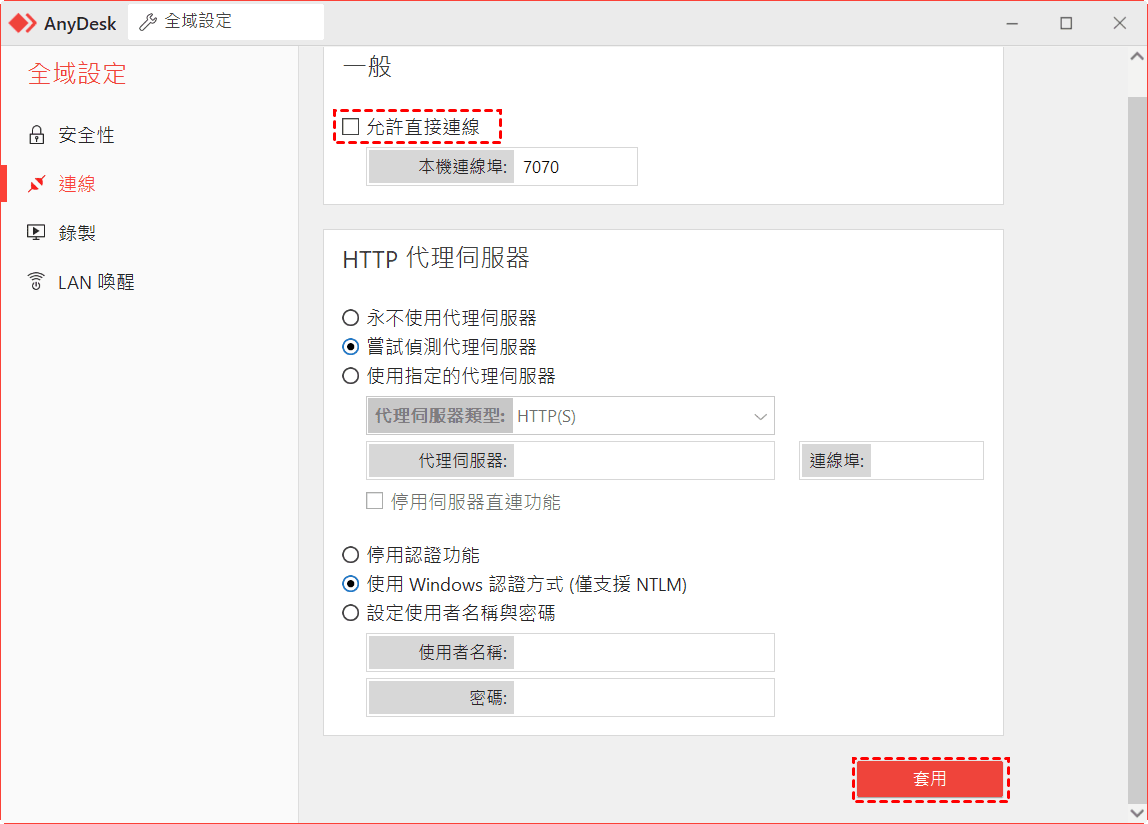Viewport: 1148px width, 824px height.
Task: Click the scrollbar up arrow
Action: [x=1137, y=56]
